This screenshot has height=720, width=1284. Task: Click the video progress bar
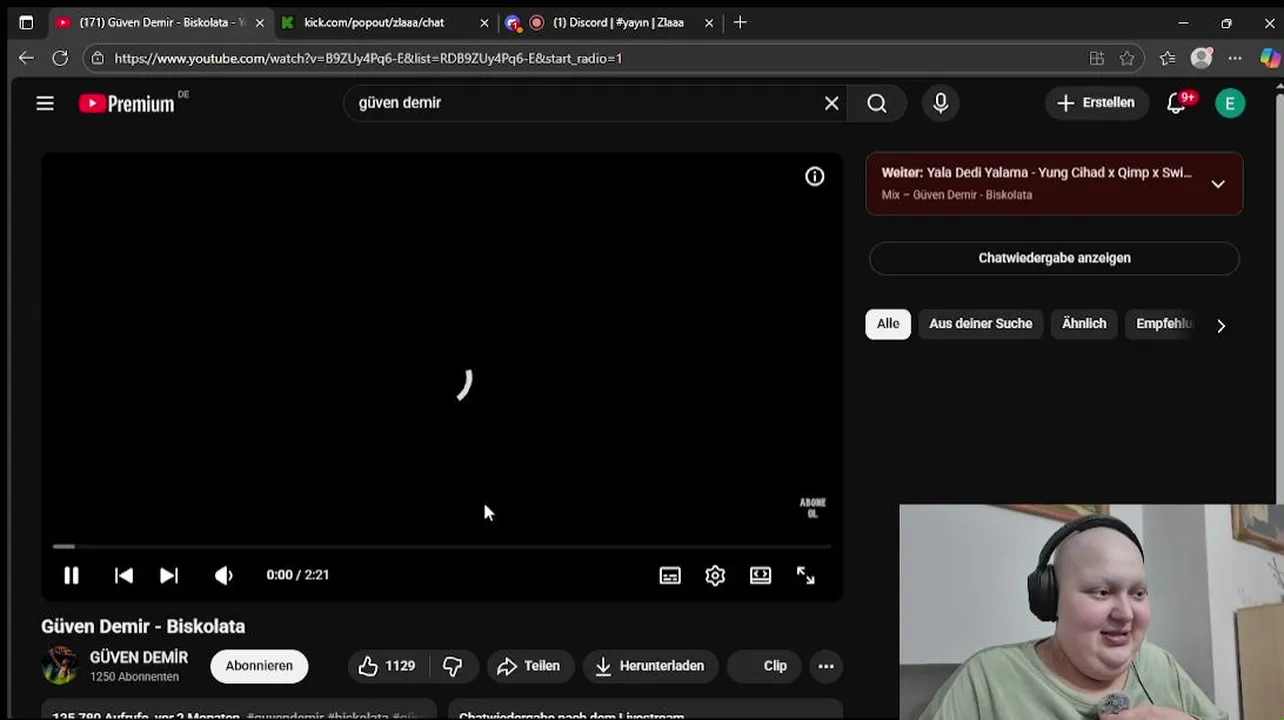point(442,547)
